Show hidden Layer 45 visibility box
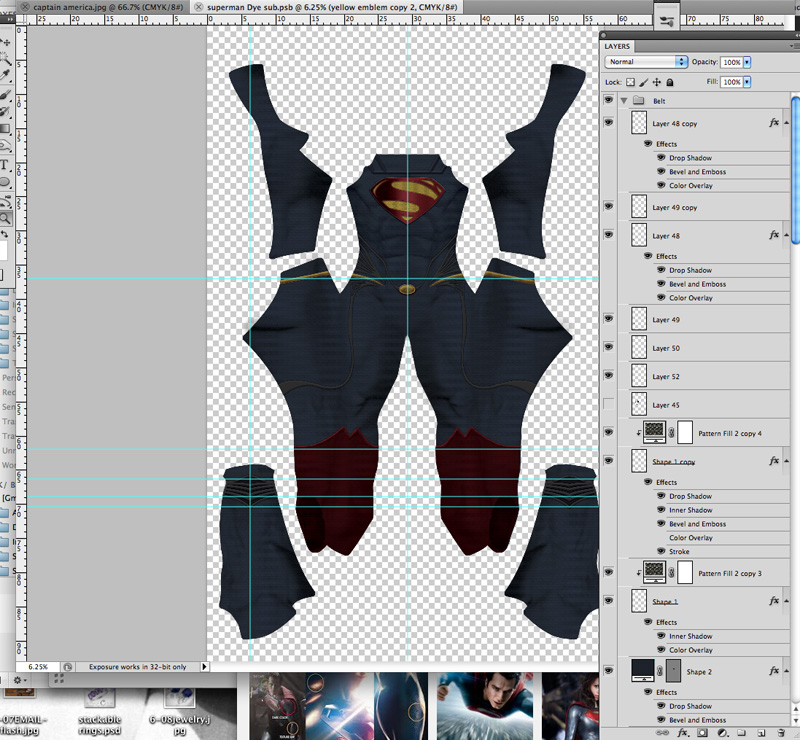 608,404
